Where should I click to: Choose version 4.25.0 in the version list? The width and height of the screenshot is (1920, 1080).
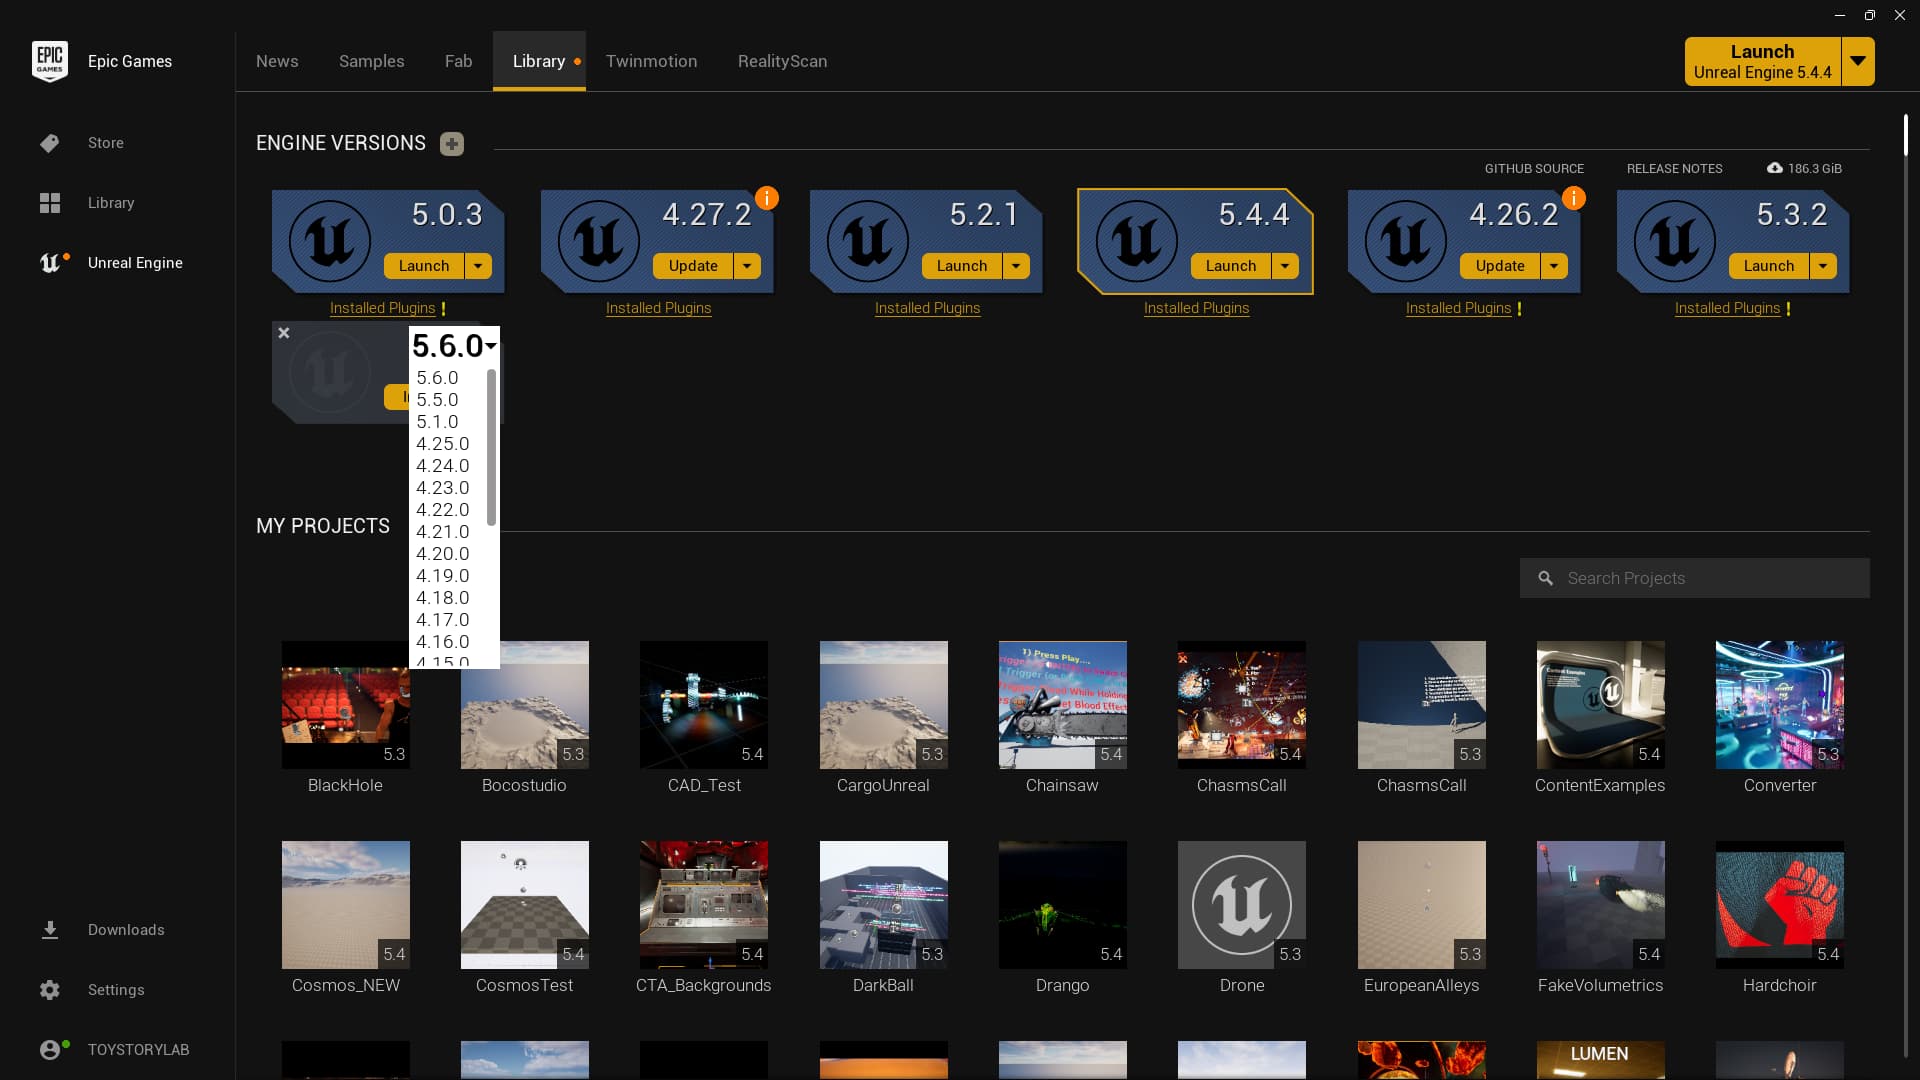(442, 444)
